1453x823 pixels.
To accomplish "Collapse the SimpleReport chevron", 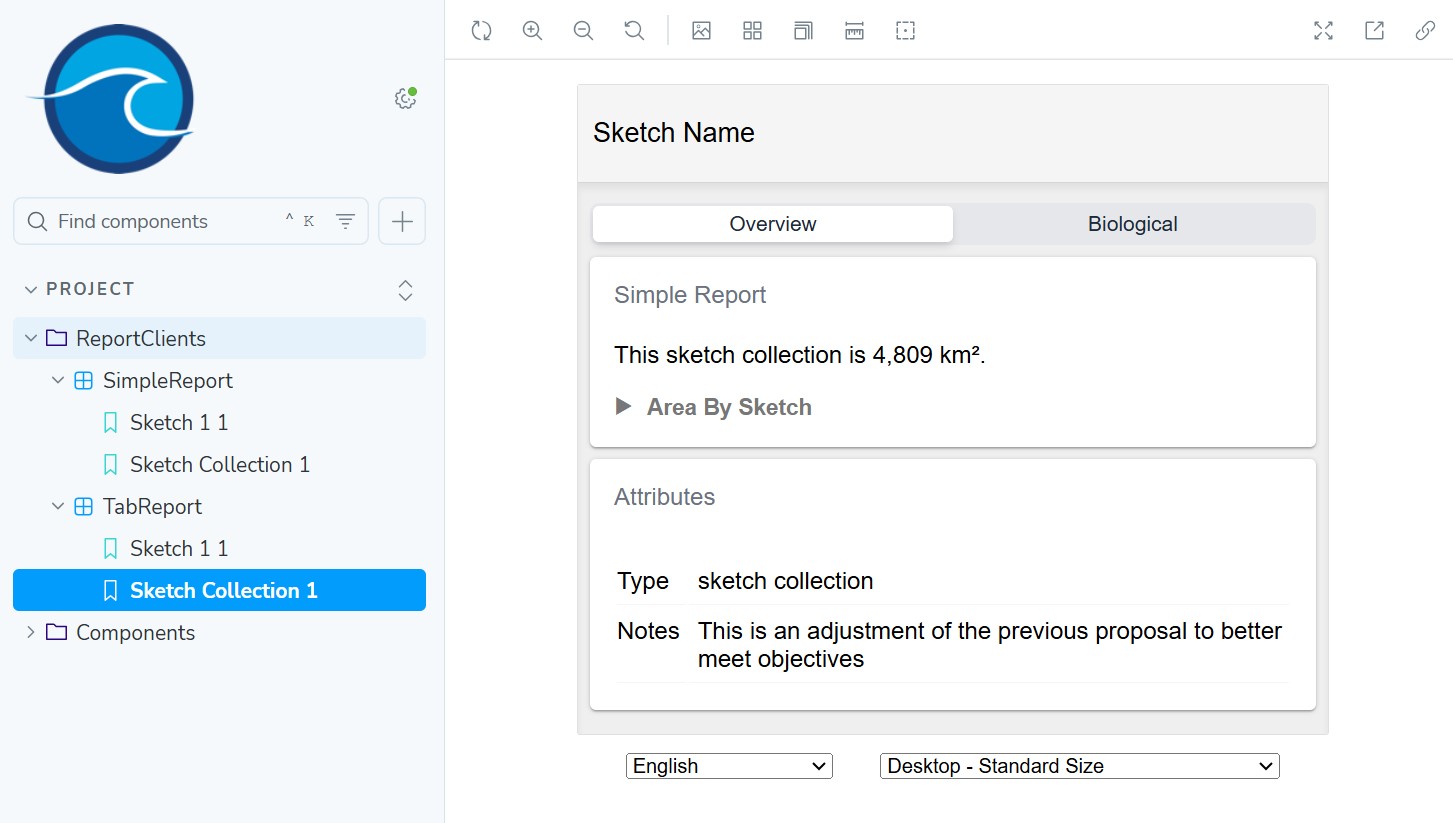I will (58, 380).
